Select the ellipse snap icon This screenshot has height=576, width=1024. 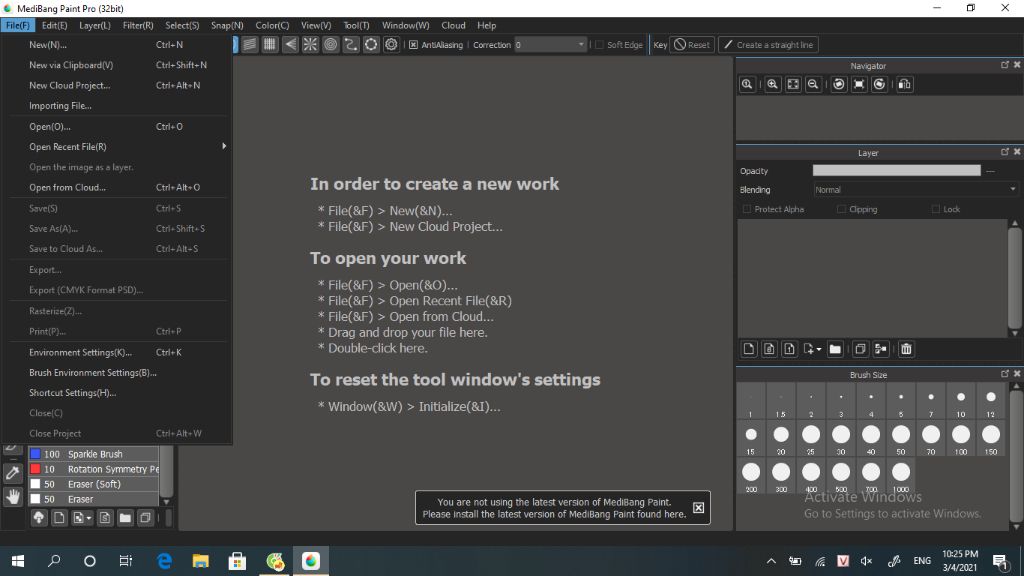coord(371,44)
